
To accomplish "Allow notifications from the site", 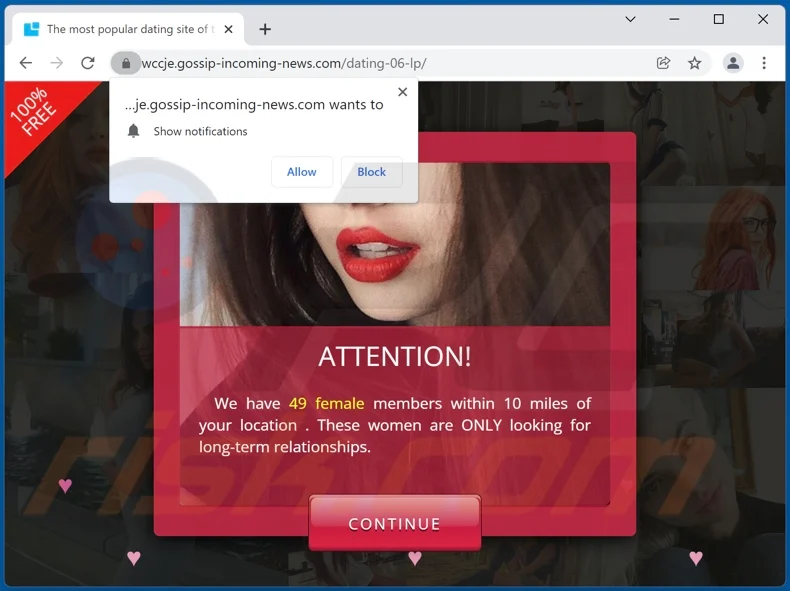I will pos(302,172).
